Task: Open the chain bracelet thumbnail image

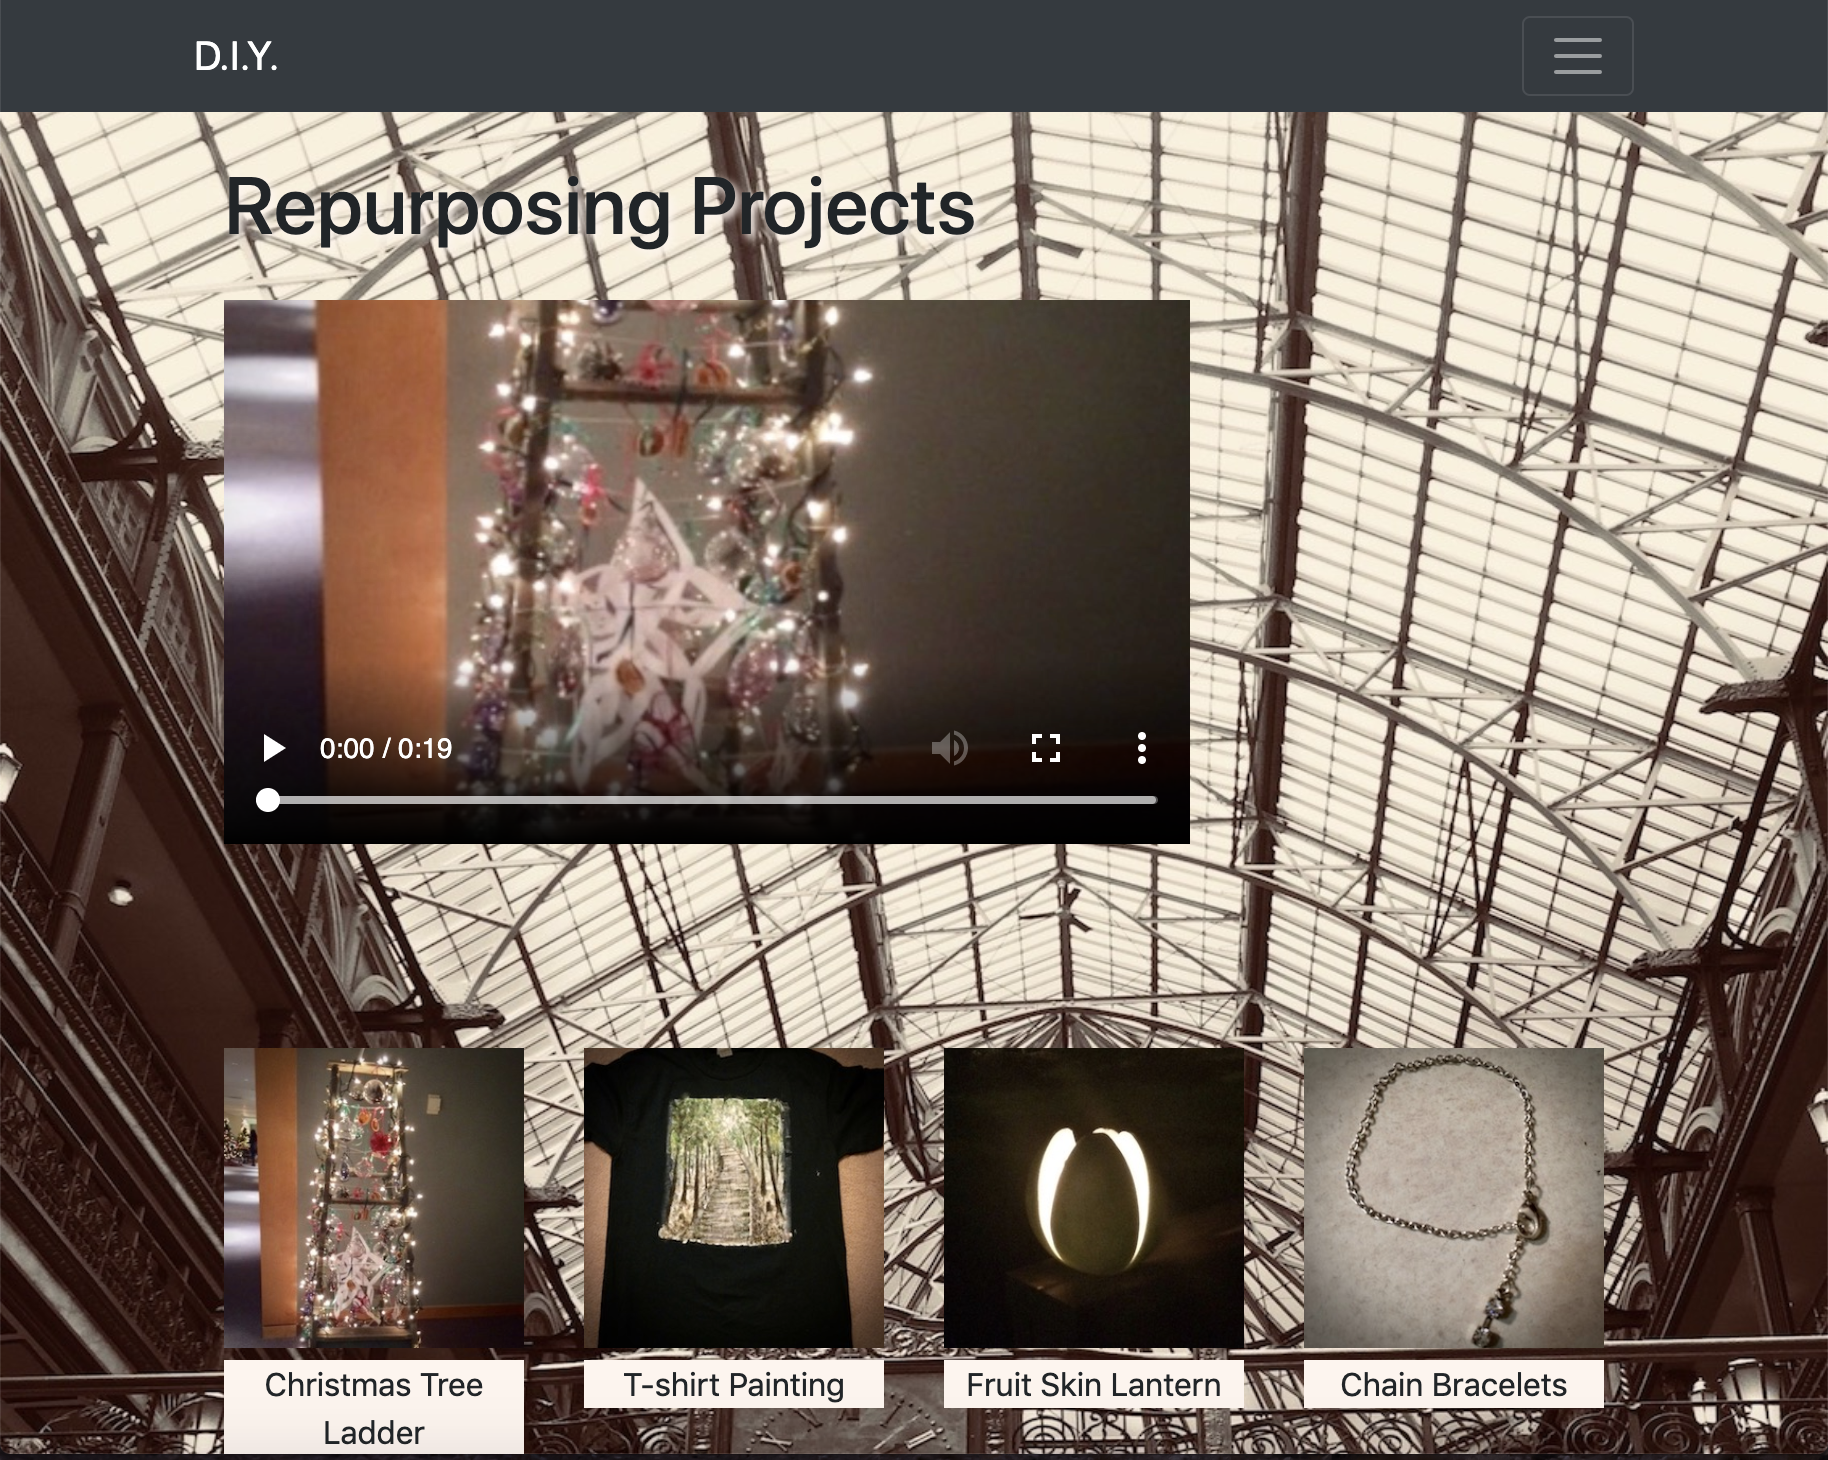Action: [1454, 1198]
